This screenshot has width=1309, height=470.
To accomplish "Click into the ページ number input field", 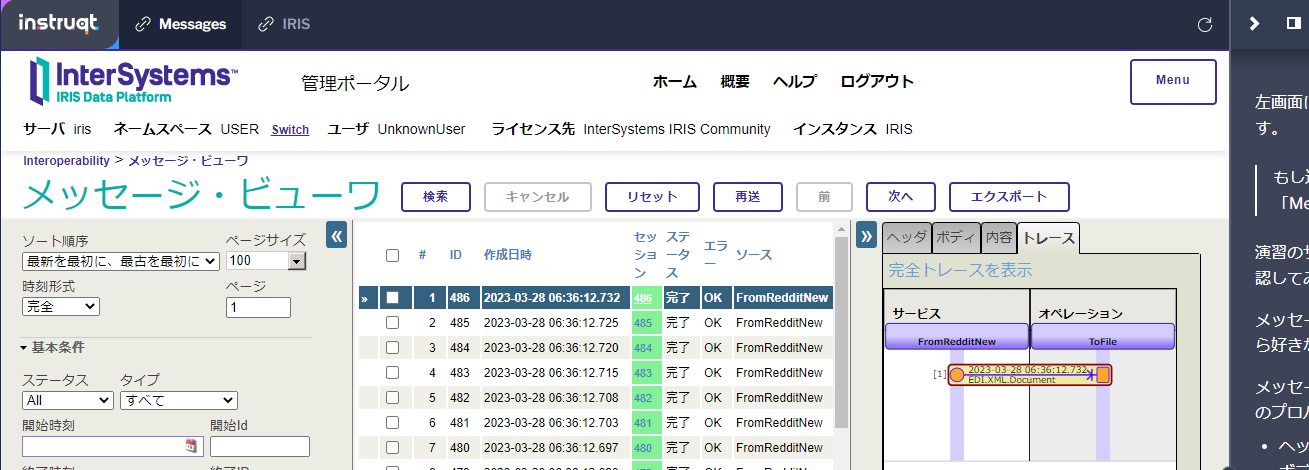I will point(258,308).
